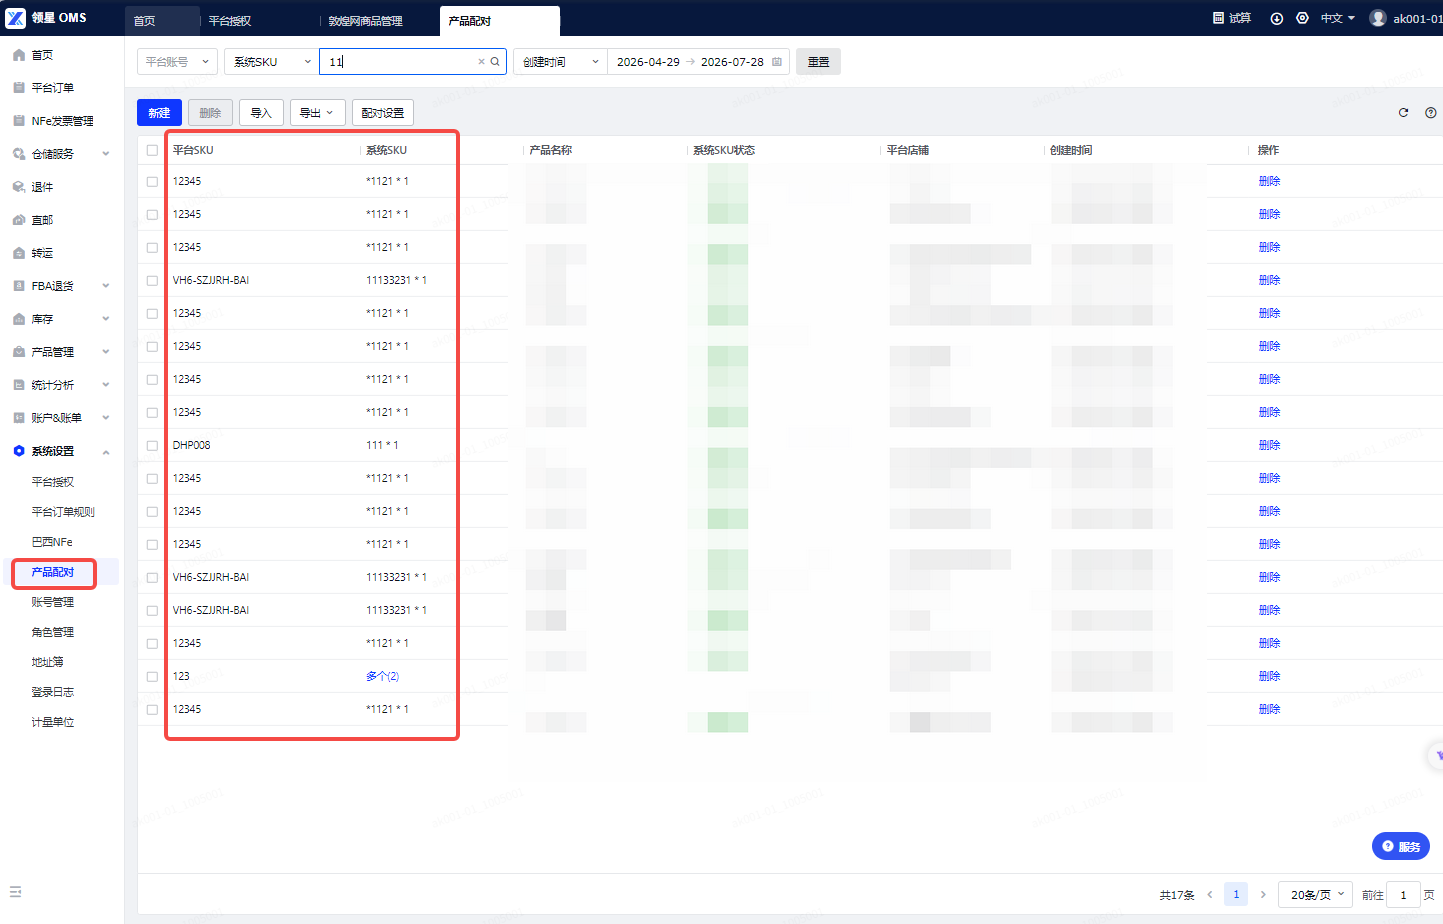Click the user avatar icon
Viewport: 1443px width, 924px height.
(x=1378, y=18)
